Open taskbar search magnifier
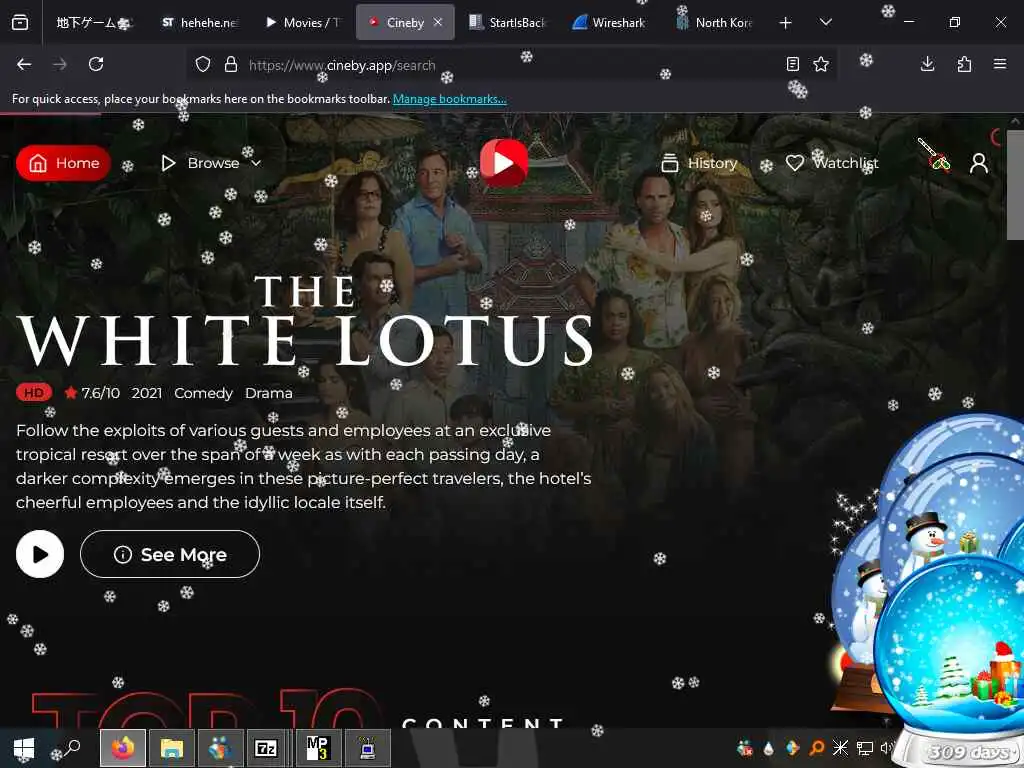The height and width of the screenshot is (768, 1024). click(x=72, y=747)
